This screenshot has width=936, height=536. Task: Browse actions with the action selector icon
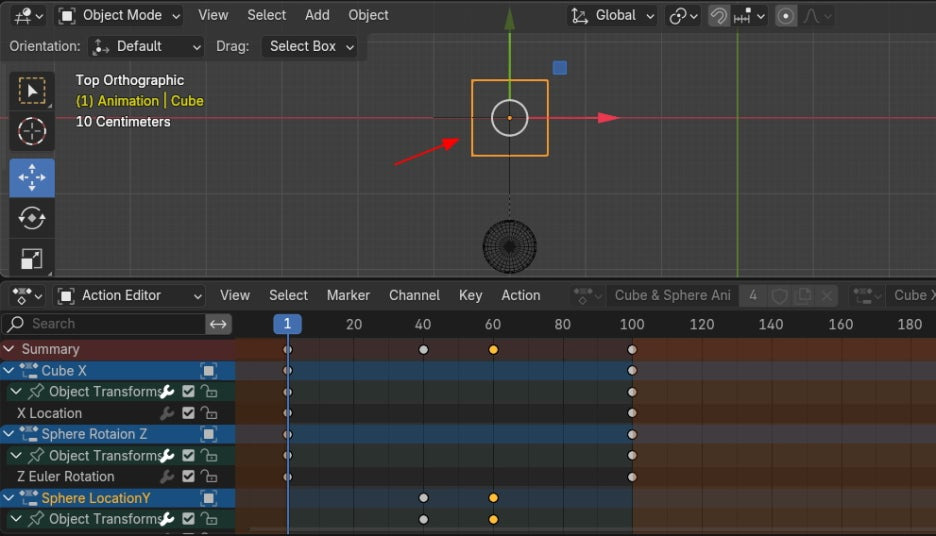point(587,295)
